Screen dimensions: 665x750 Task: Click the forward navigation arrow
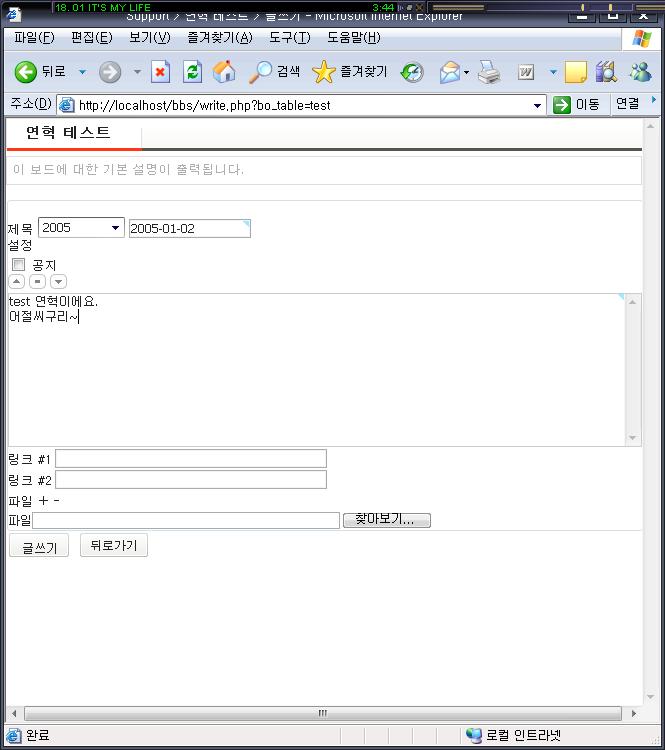[x=110, y=72]
